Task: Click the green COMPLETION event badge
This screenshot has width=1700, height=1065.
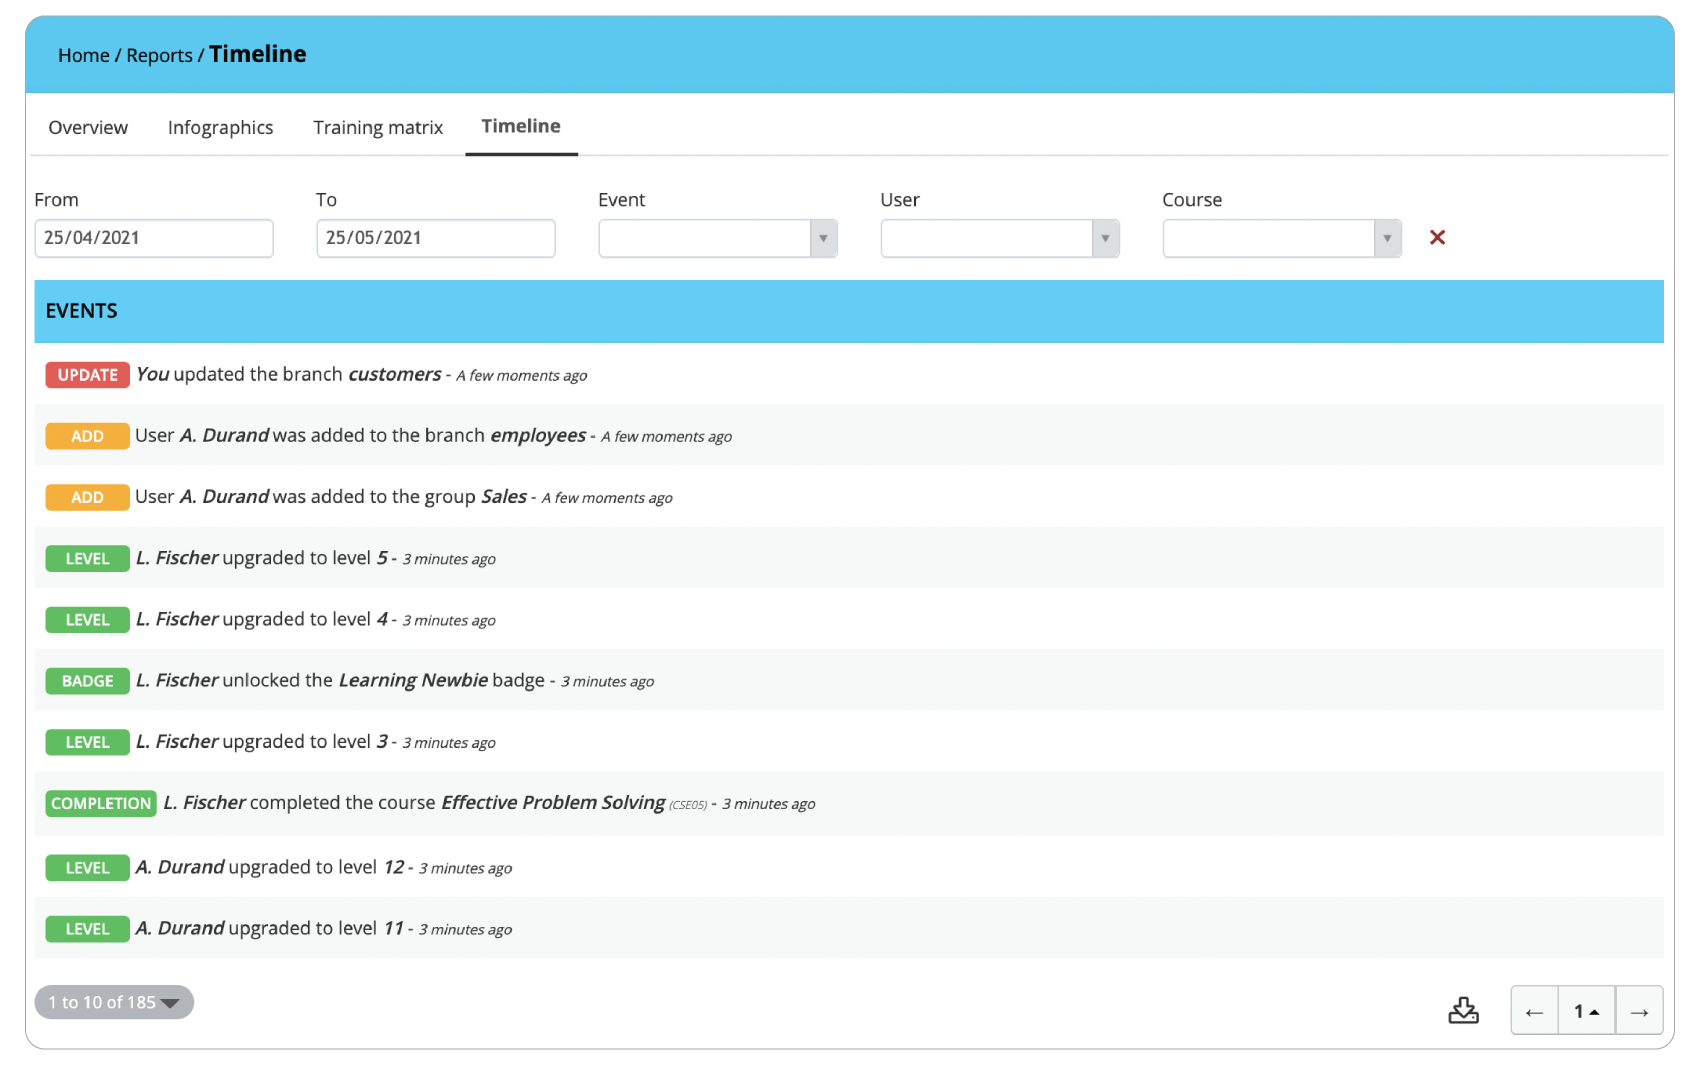Action: (101, 803)
